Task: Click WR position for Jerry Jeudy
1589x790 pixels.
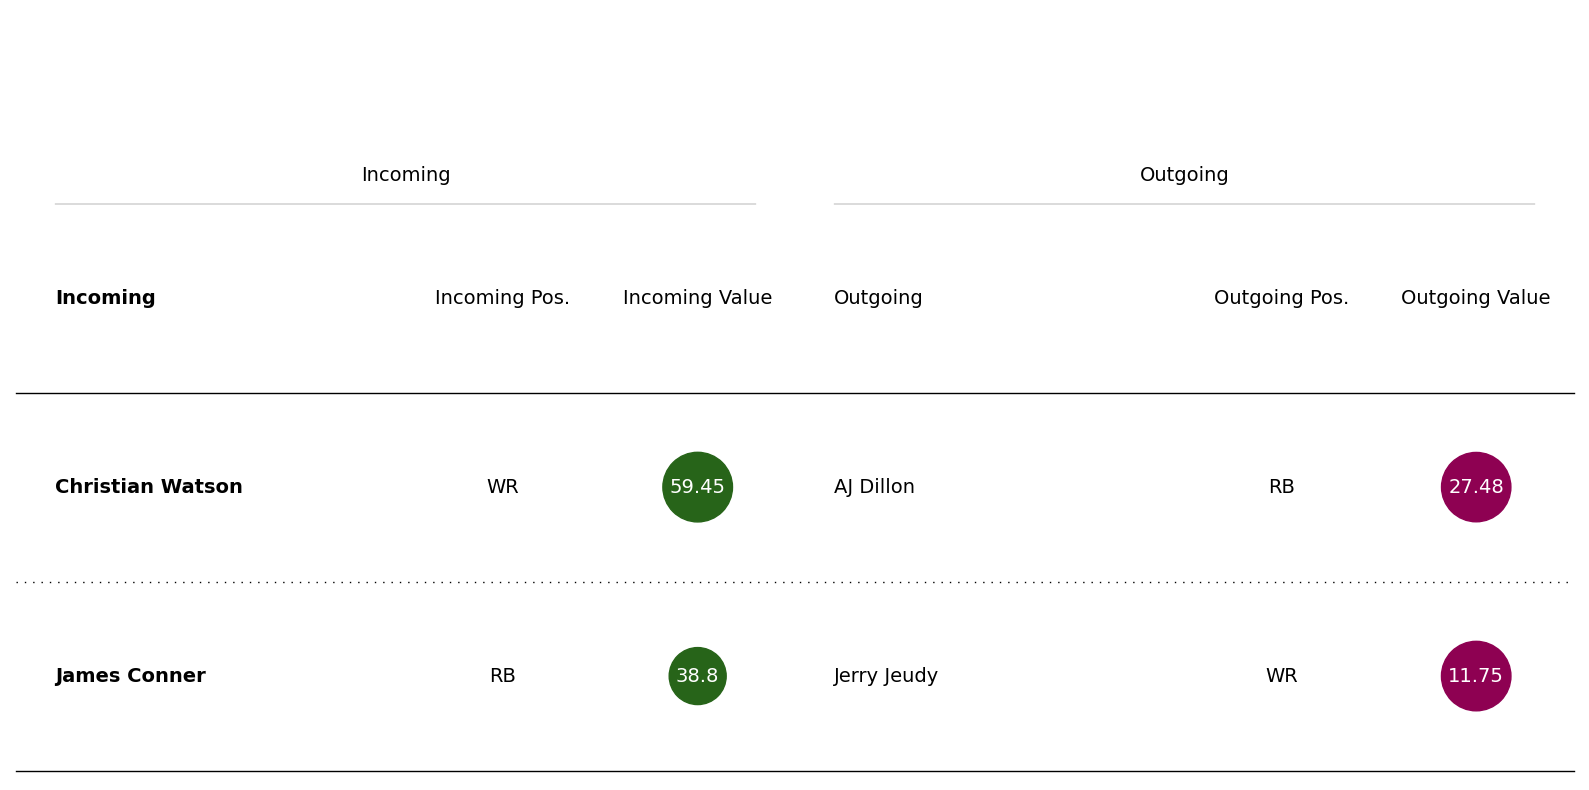Action: [1281, 676]
